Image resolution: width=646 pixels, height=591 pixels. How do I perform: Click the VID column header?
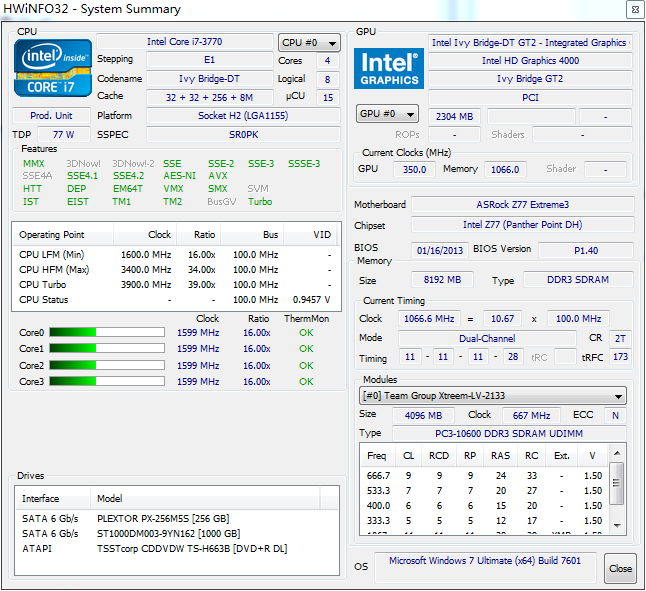tap(310, 235)
